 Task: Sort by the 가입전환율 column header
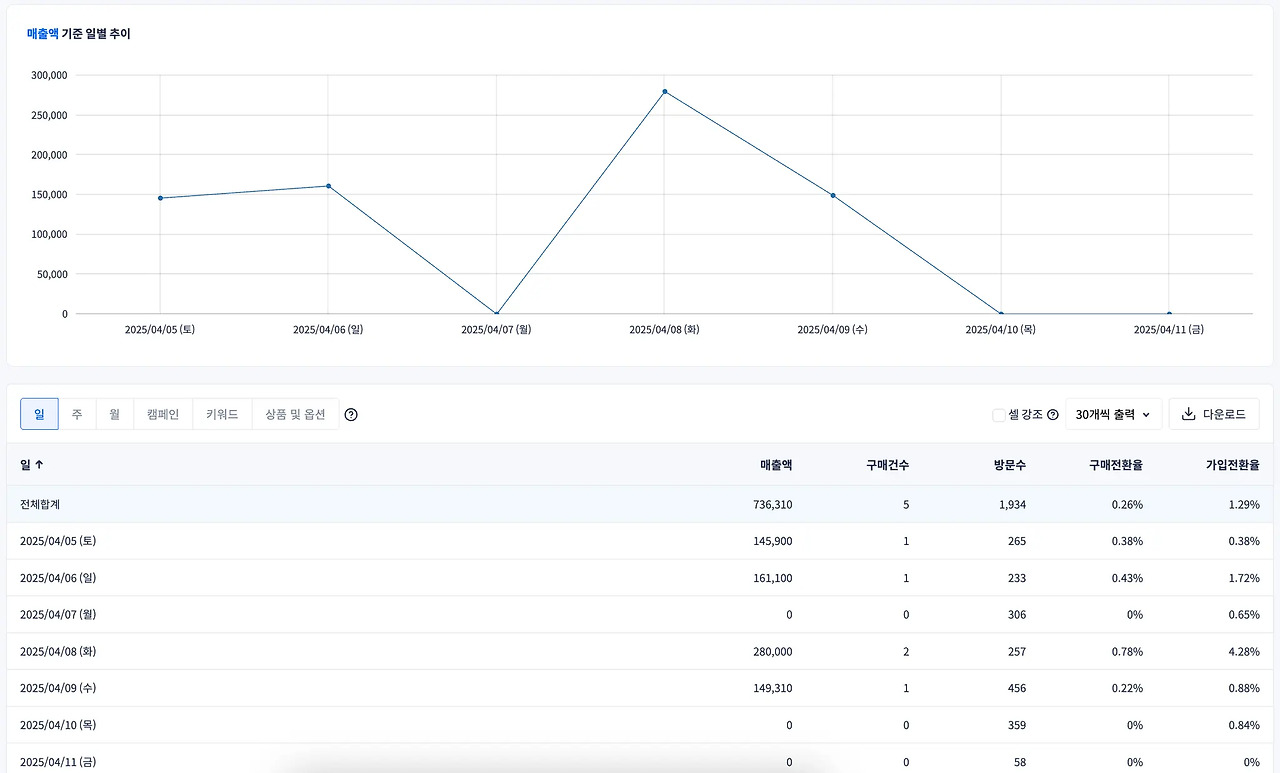tap(1232, 465)
